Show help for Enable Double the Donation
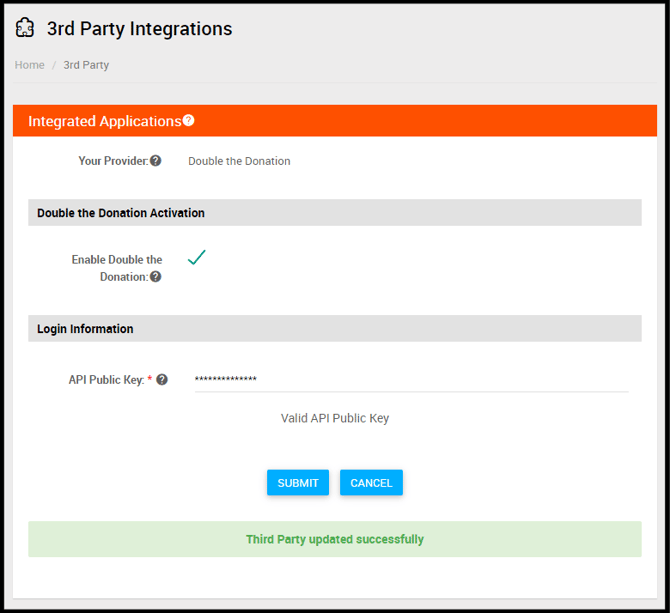This screenshot has height=613, width=670. 156,277
